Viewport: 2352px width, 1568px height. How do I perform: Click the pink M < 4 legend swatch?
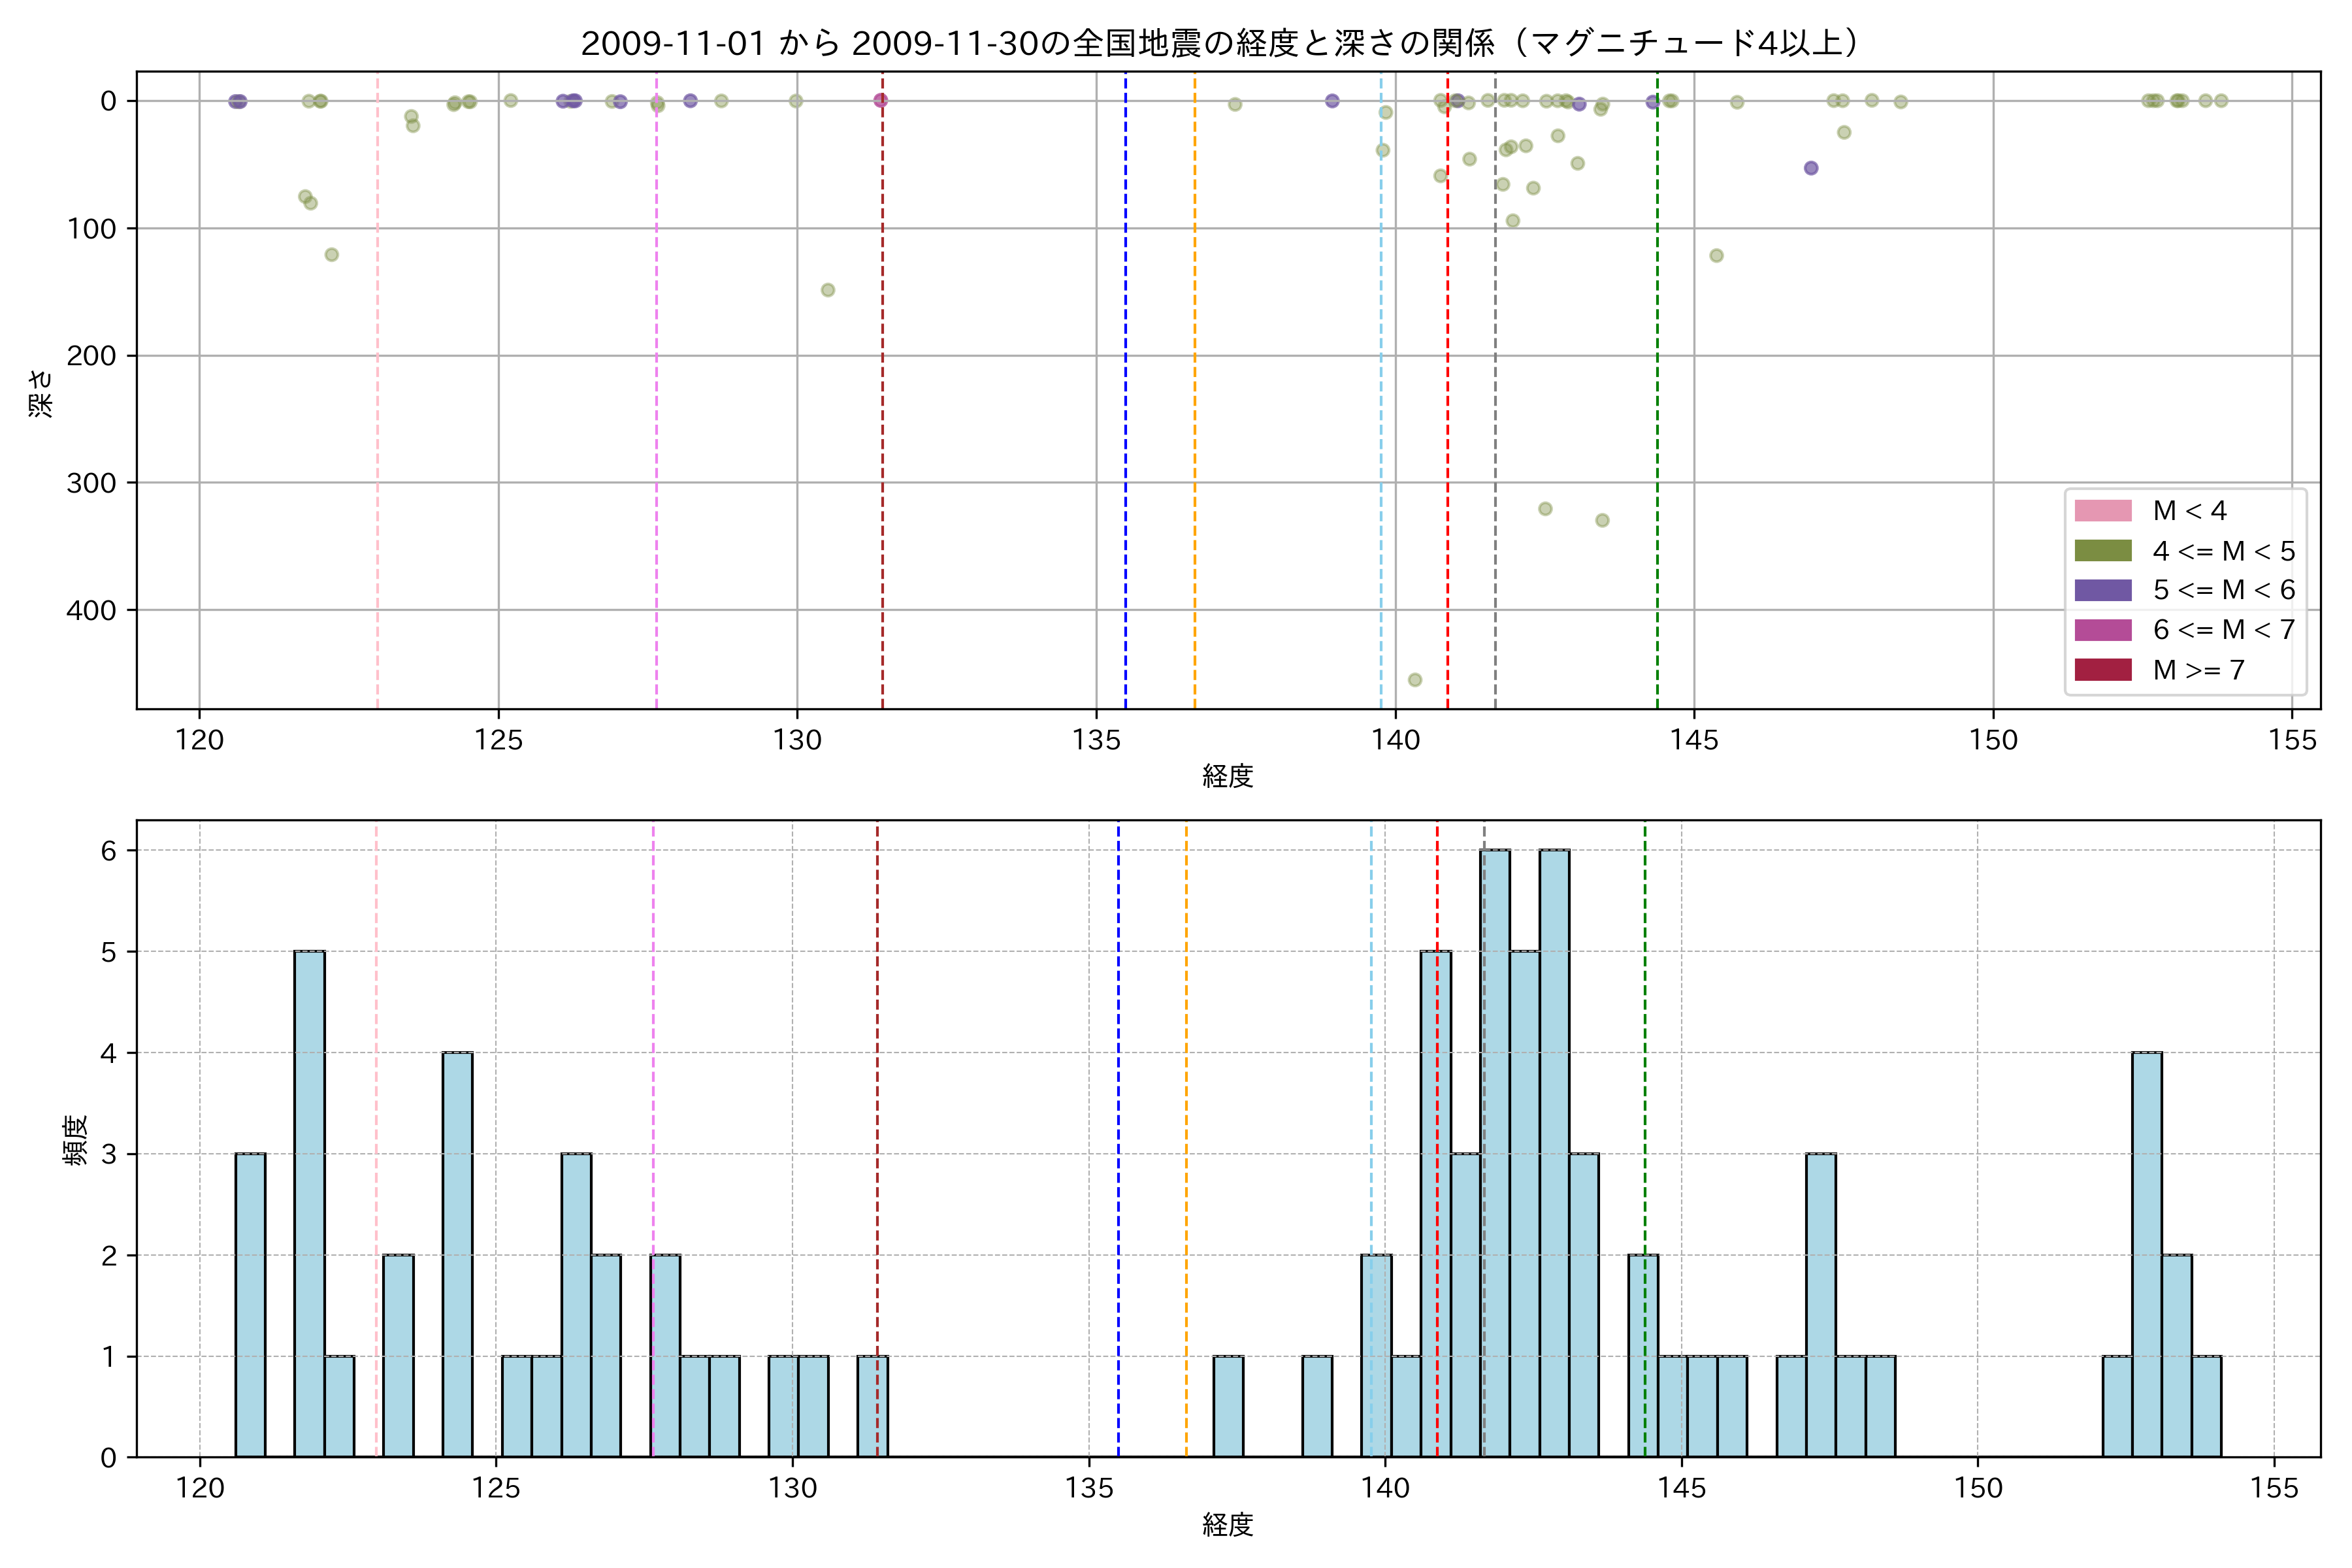point(2103,511)
